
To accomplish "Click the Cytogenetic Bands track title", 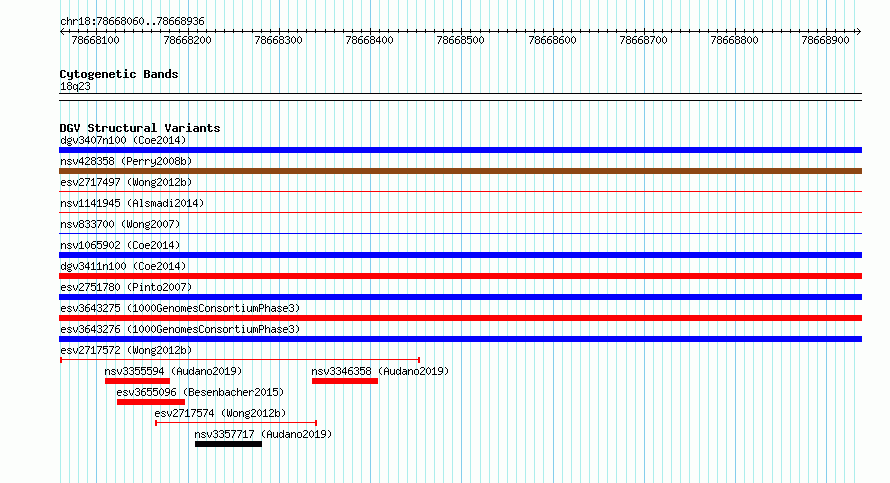I will click(x=119, y=74).
